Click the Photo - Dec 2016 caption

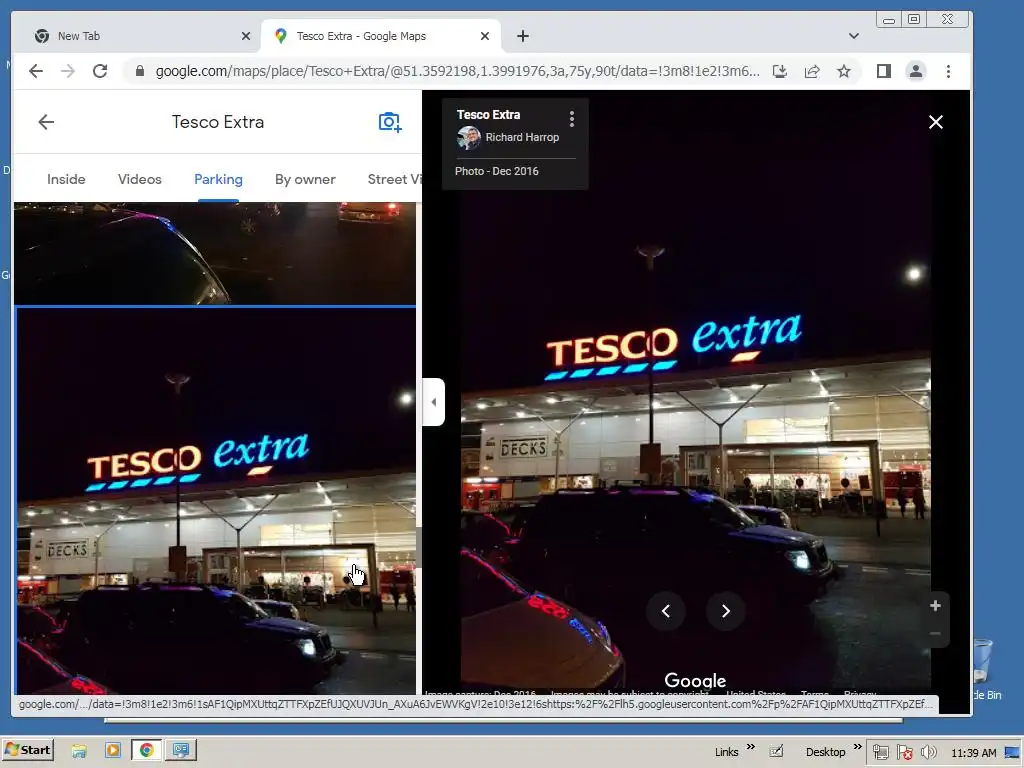(x=496, y=171)
